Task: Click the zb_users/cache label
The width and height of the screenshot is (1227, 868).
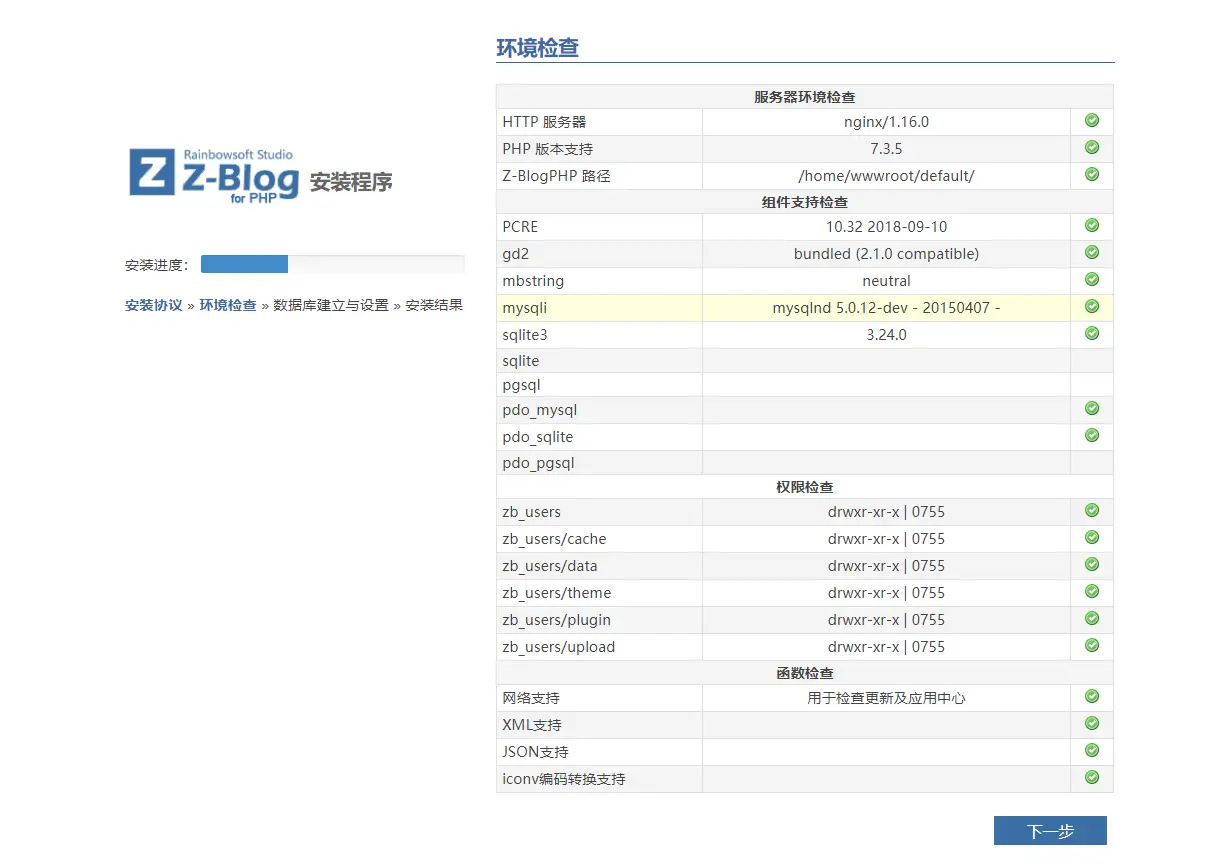Action: 554,539
